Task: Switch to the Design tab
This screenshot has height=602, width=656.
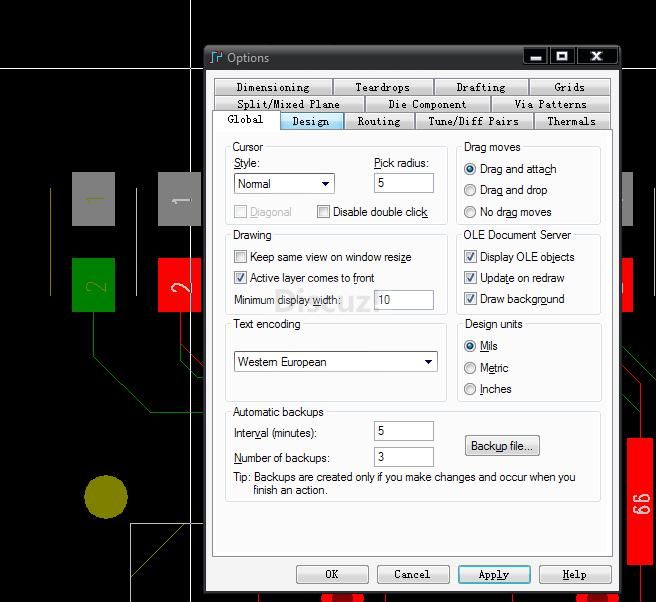Action: tap(311, 121)
